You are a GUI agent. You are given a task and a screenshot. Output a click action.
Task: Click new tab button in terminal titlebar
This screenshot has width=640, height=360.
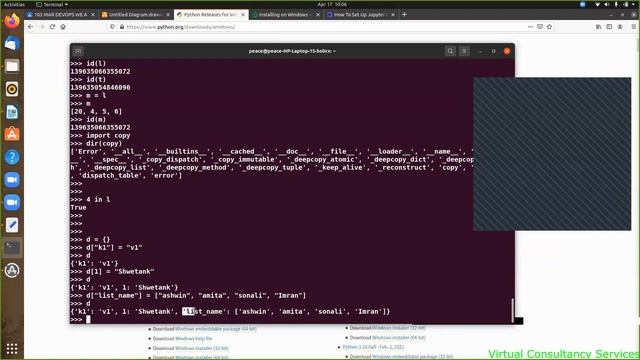point(78,51)
